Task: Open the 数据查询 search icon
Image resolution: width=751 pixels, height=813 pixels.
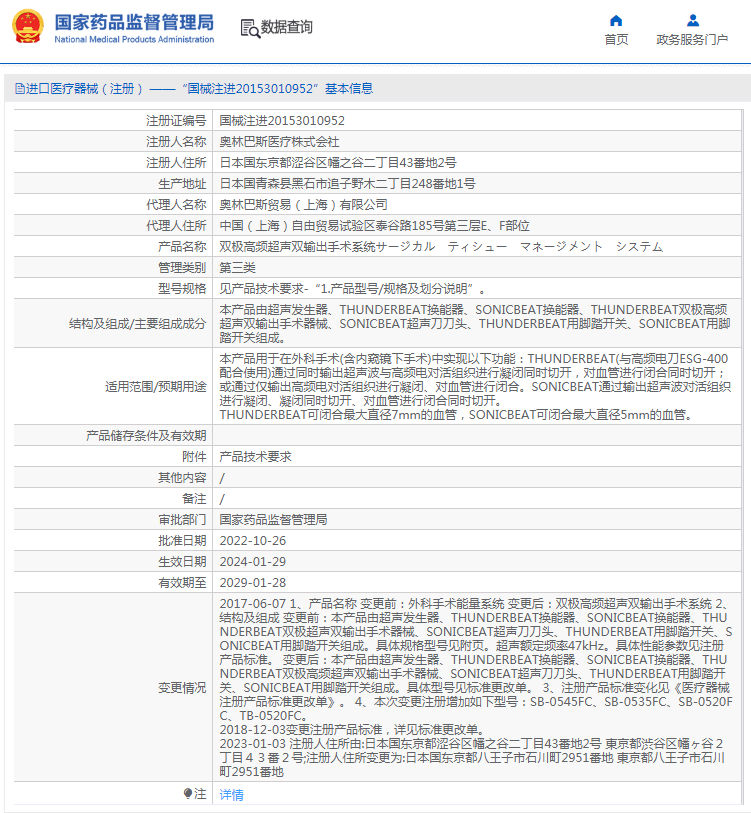Action: 250,29
